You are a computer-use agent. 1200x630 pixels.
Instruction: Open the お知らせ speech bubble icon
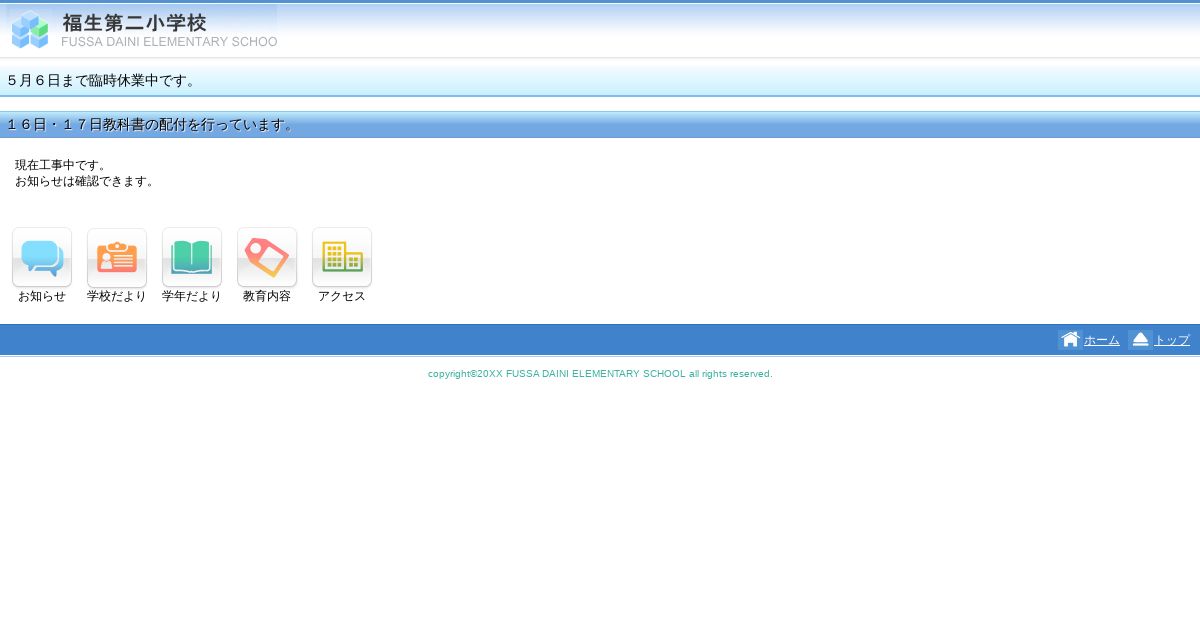[x=42, y=257]
